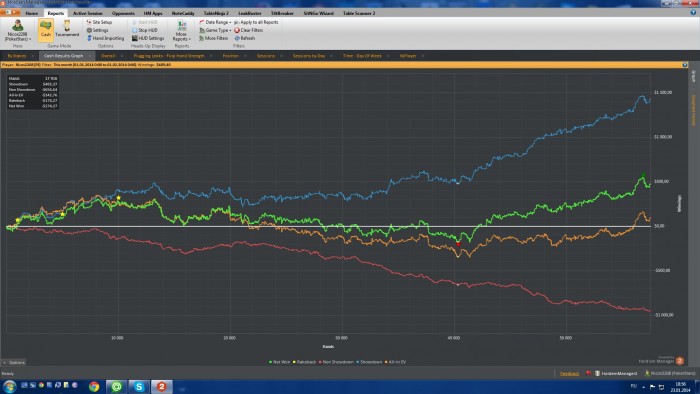
Task: Show hidden system tray icons
Action: point(643,387)
